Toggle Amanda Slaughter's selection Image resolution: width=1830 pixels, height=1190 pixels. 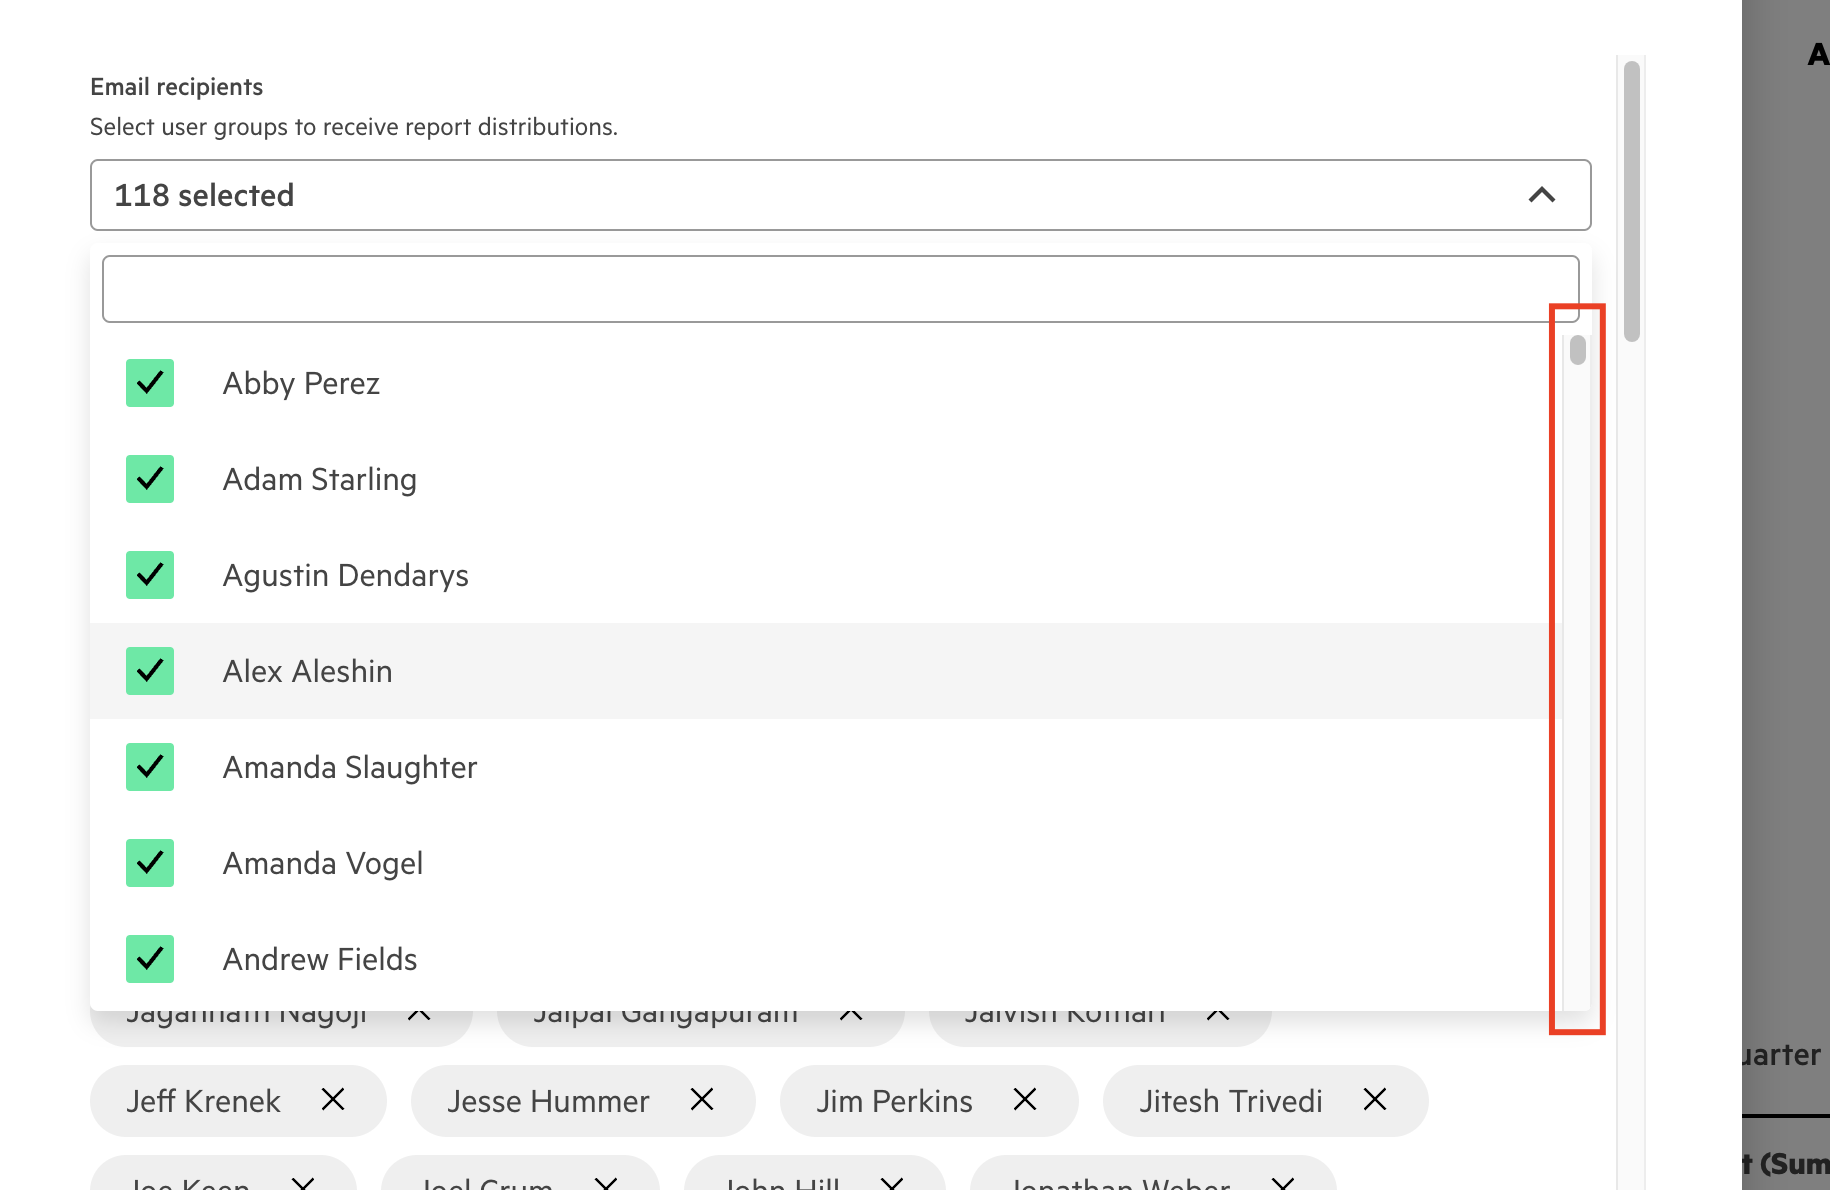150,767
